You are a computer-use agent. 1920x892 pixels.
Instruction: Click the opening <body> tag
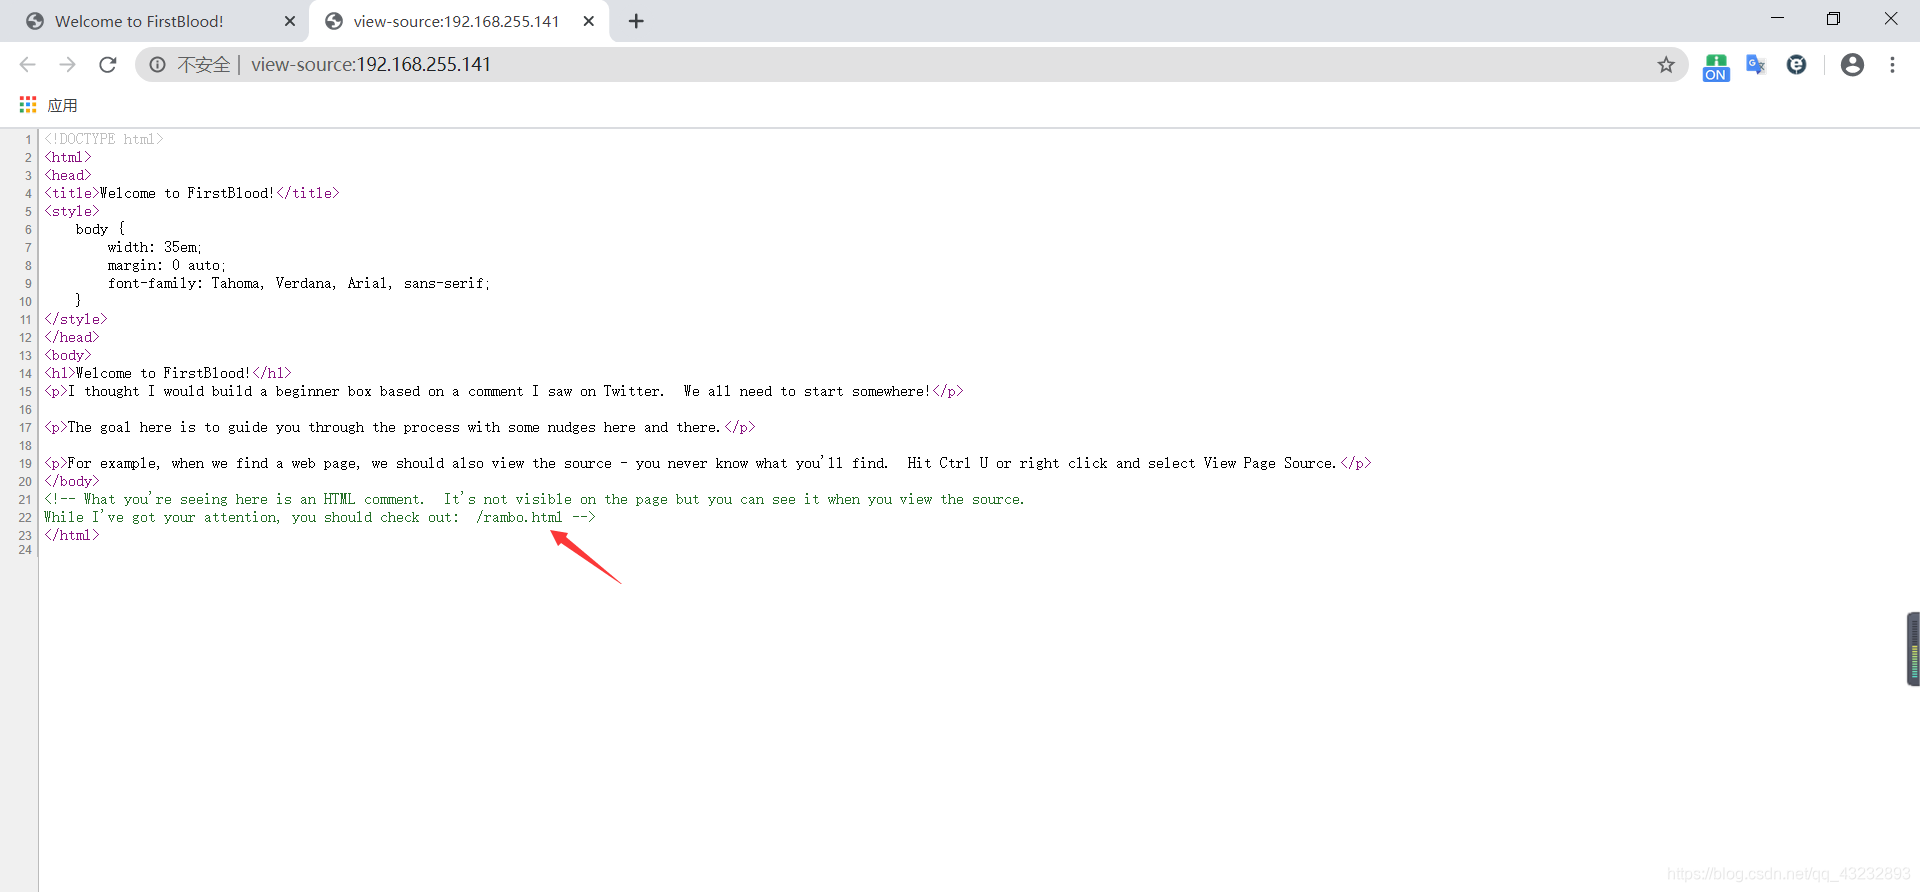[x=68, y=355]
